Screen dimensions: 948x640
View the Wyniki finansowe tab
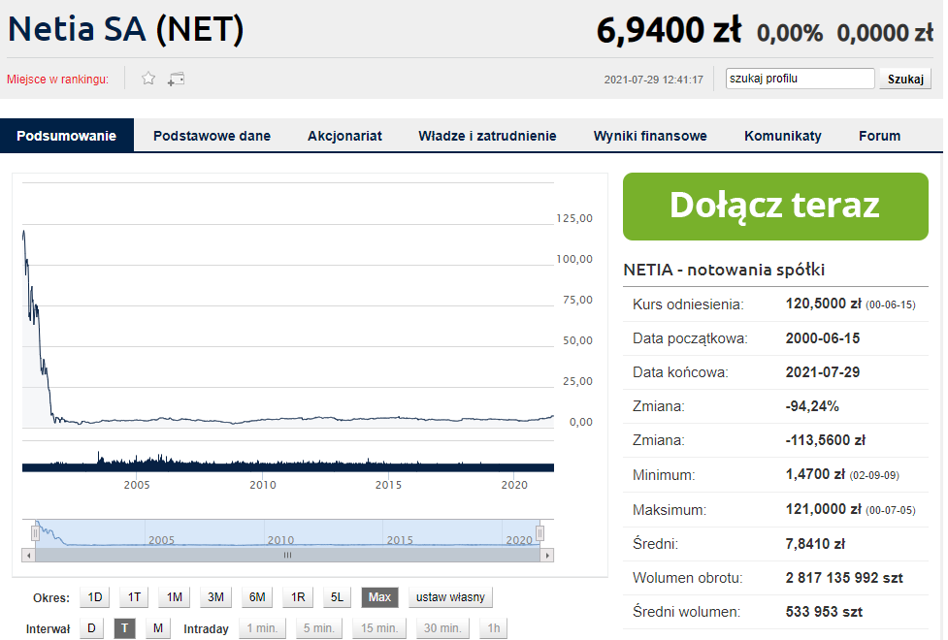click(650, 136)
